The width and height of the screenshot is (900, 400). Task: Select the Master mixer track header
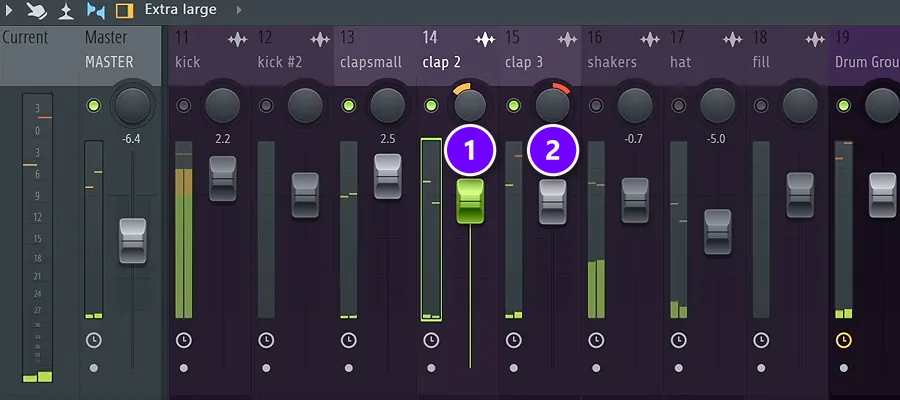pyautogui.click(x=121, y=56)
